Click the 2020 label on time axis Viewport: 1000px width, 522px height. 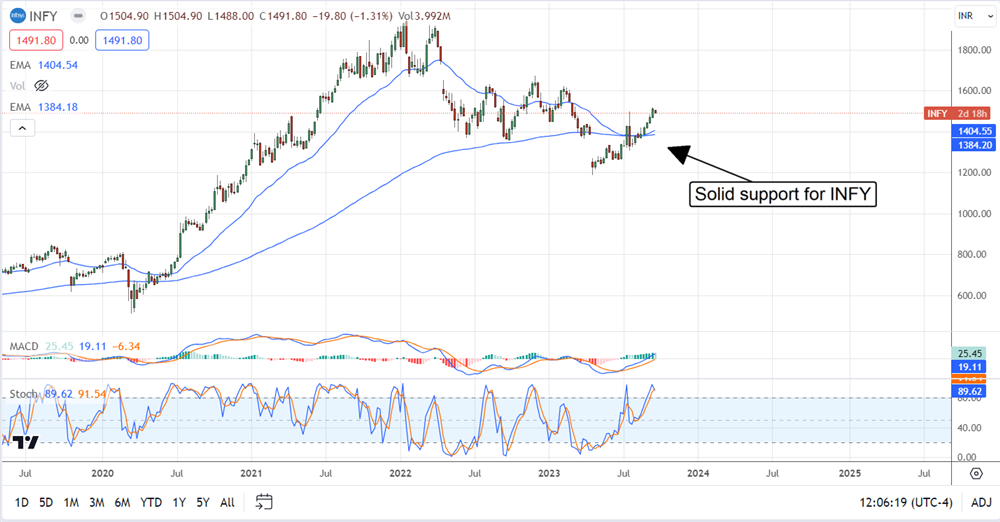(x=102, y=474)
